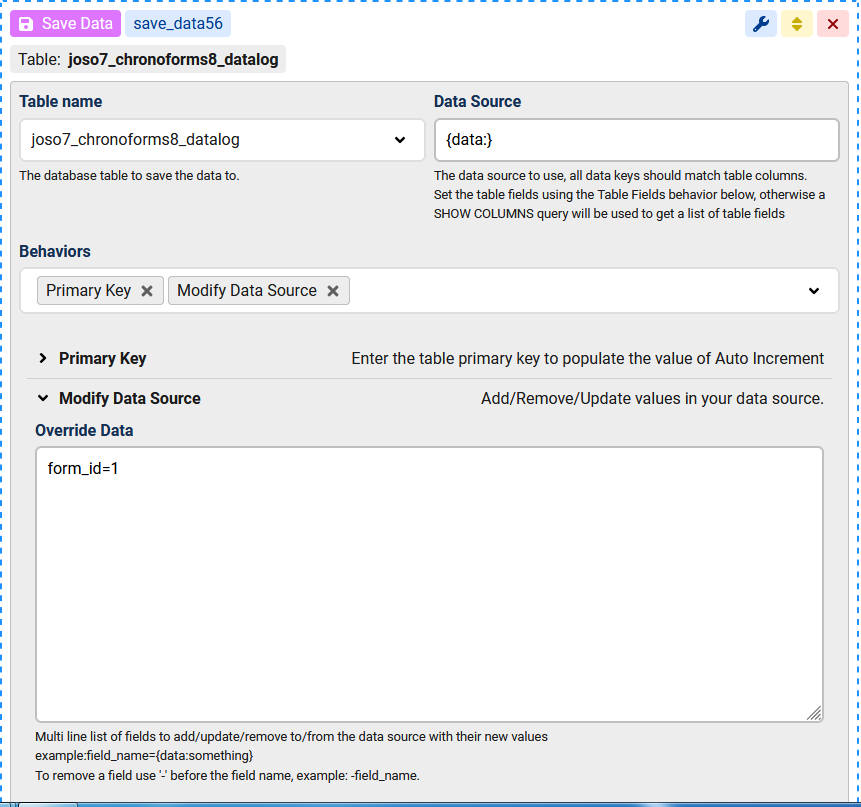Expand the Primary Key section
This screenshot has height=807, width=861.
click(x=102, y=358)
